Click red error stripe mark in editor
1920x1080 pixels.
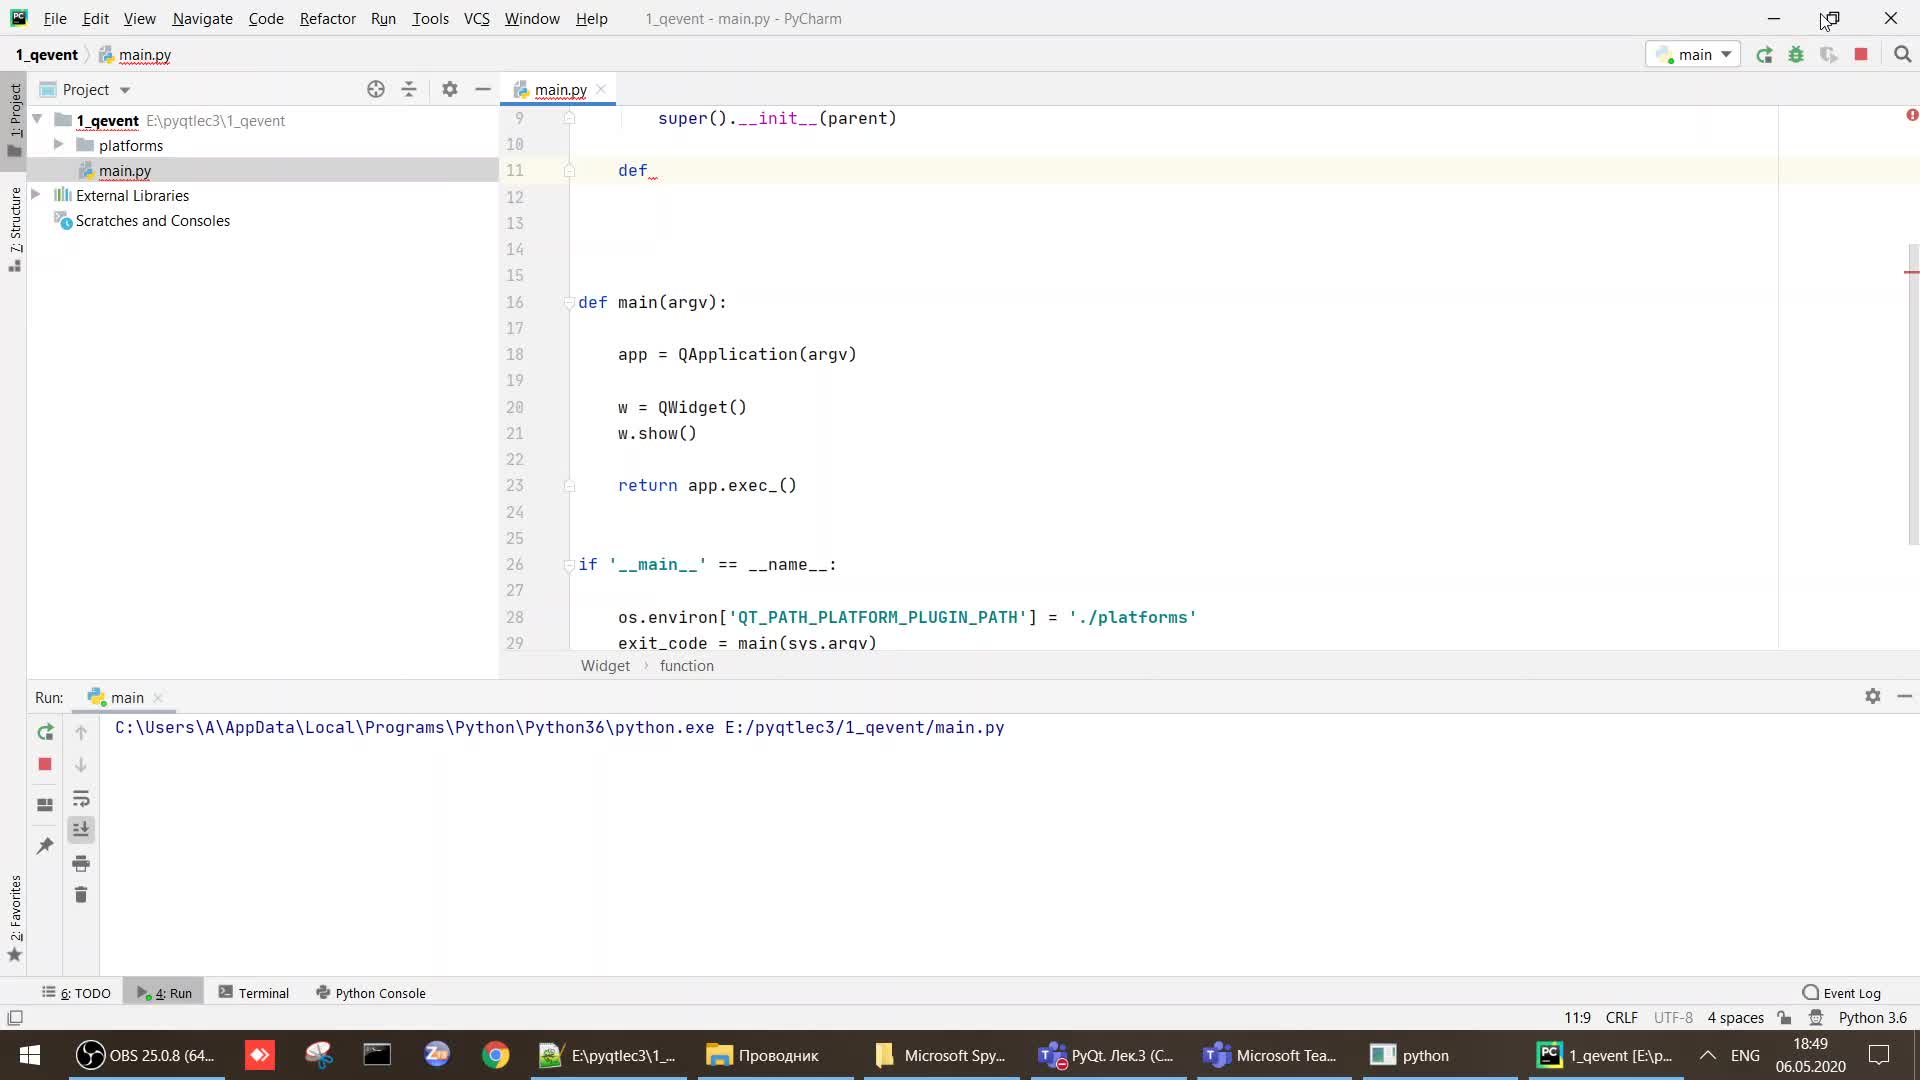pos(1912,272)
